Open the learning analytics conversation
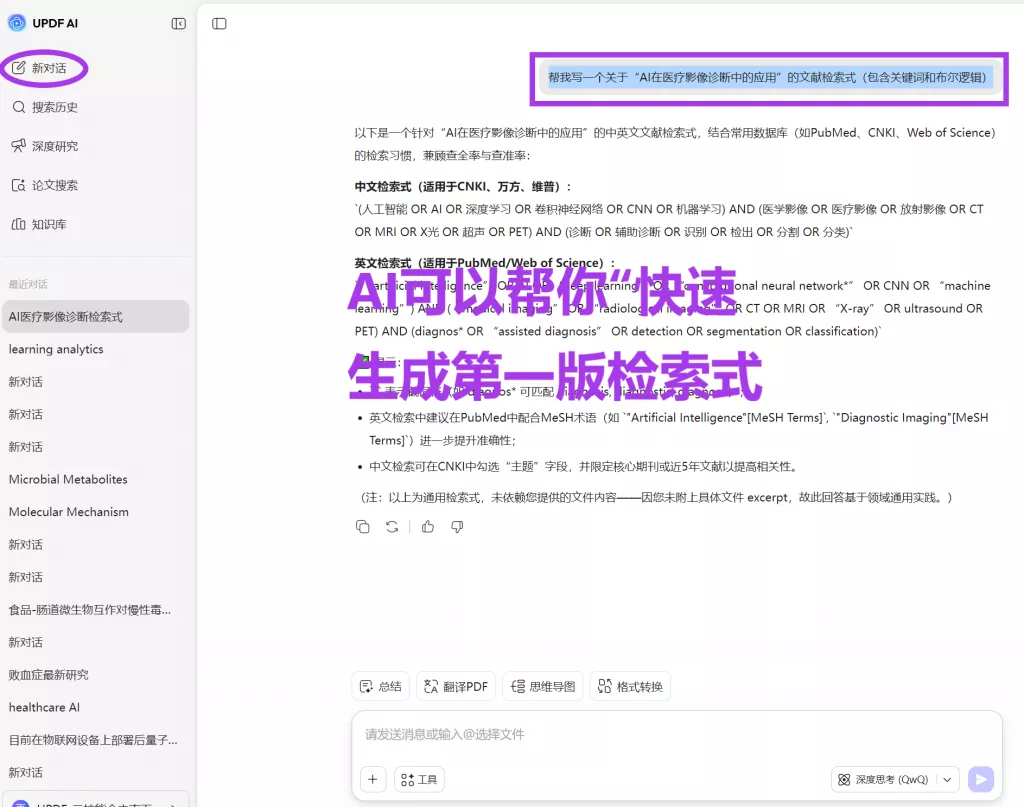Screen dimensions: 1024x807 click(x=58, y=349)
